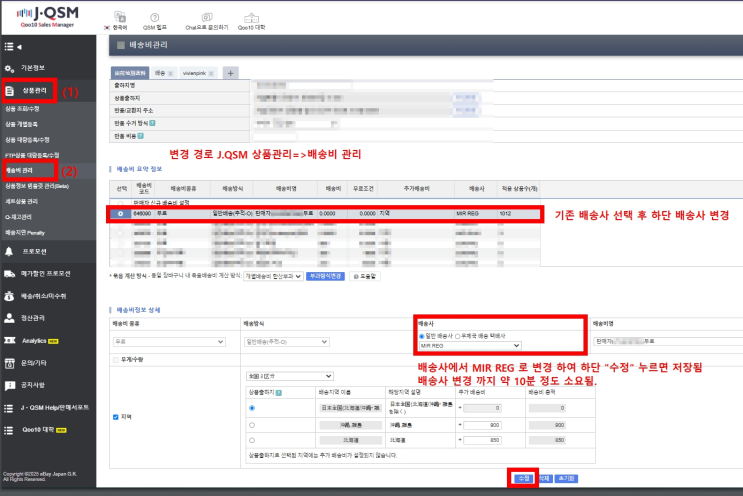Open Q-재고관리 in sidebar
This screenshot has height=496, width=743.
tap(18, 217)
